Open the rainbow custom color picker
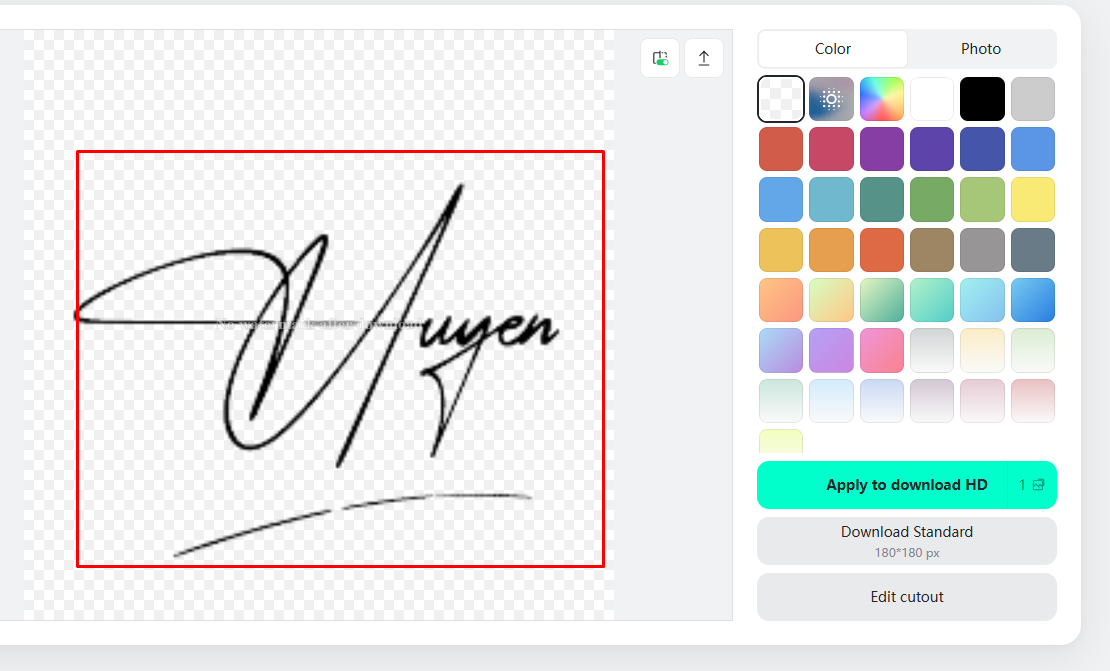 coord(881,99)
